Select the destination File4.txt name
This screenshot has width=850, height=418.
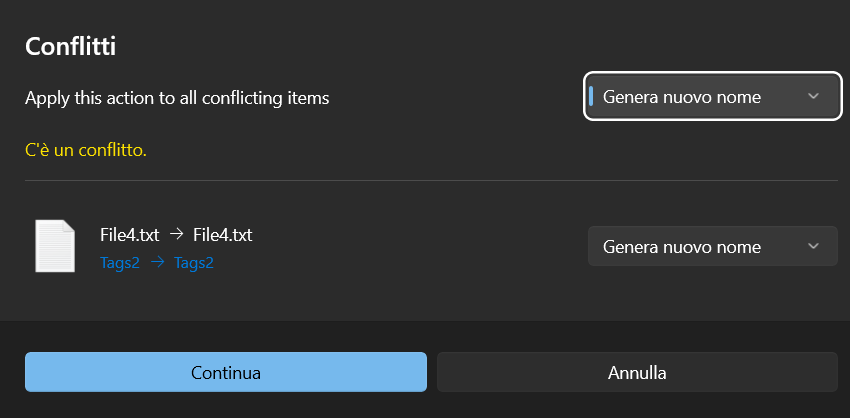tap(222, 235)
